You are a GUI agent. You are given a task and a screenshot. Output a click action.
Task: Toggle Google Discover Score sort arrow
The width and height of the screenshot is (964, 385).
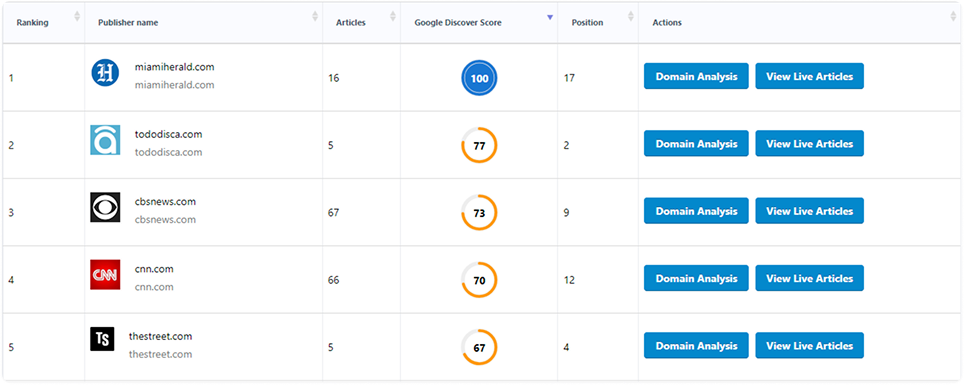[550, 17]
